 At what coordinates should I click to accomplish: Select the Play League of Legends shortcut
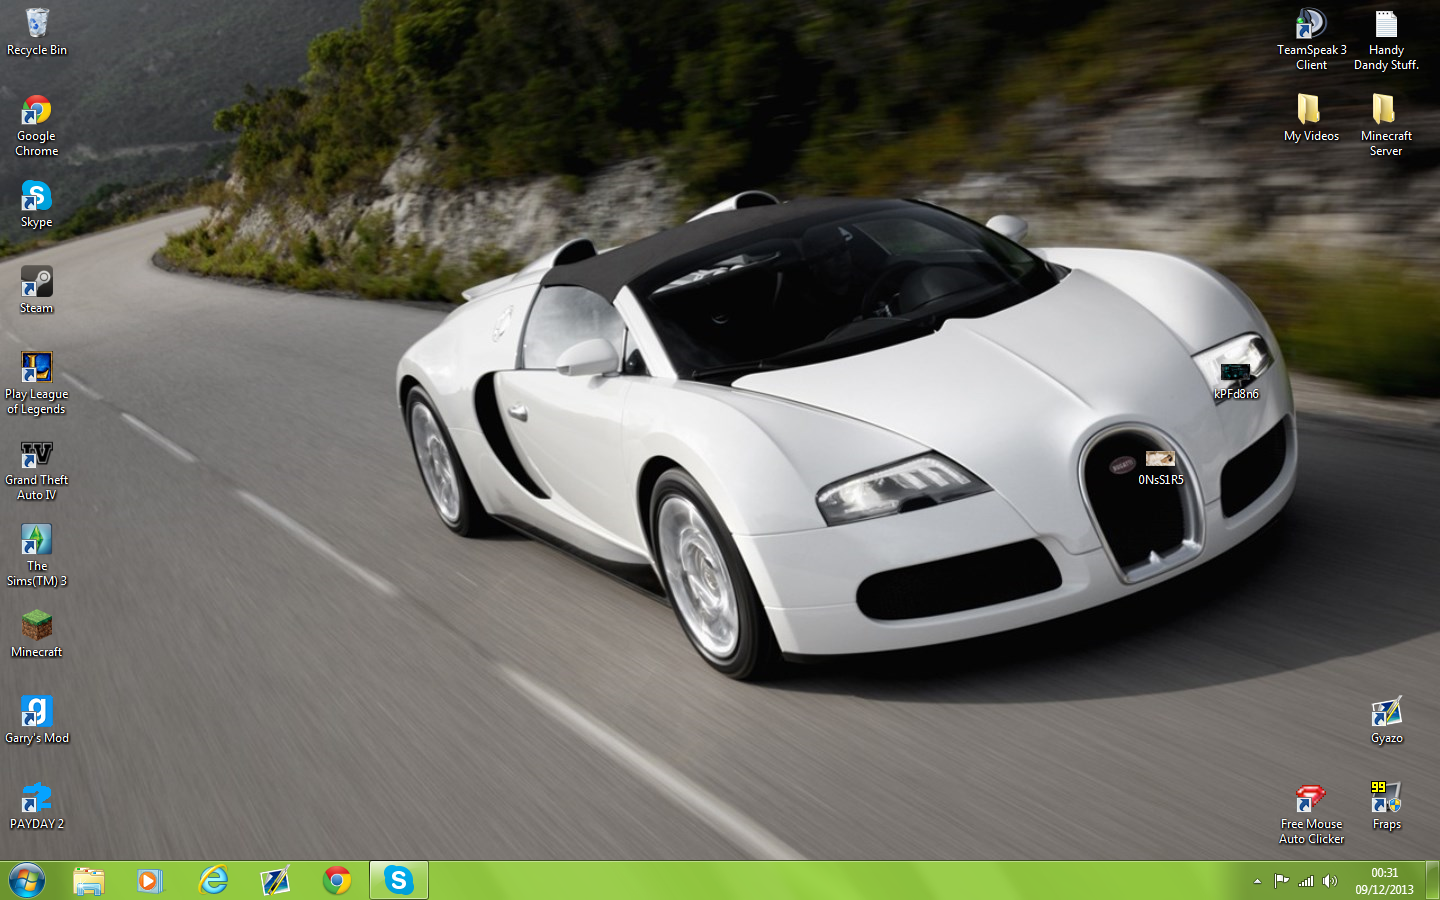tap(37, 383)
